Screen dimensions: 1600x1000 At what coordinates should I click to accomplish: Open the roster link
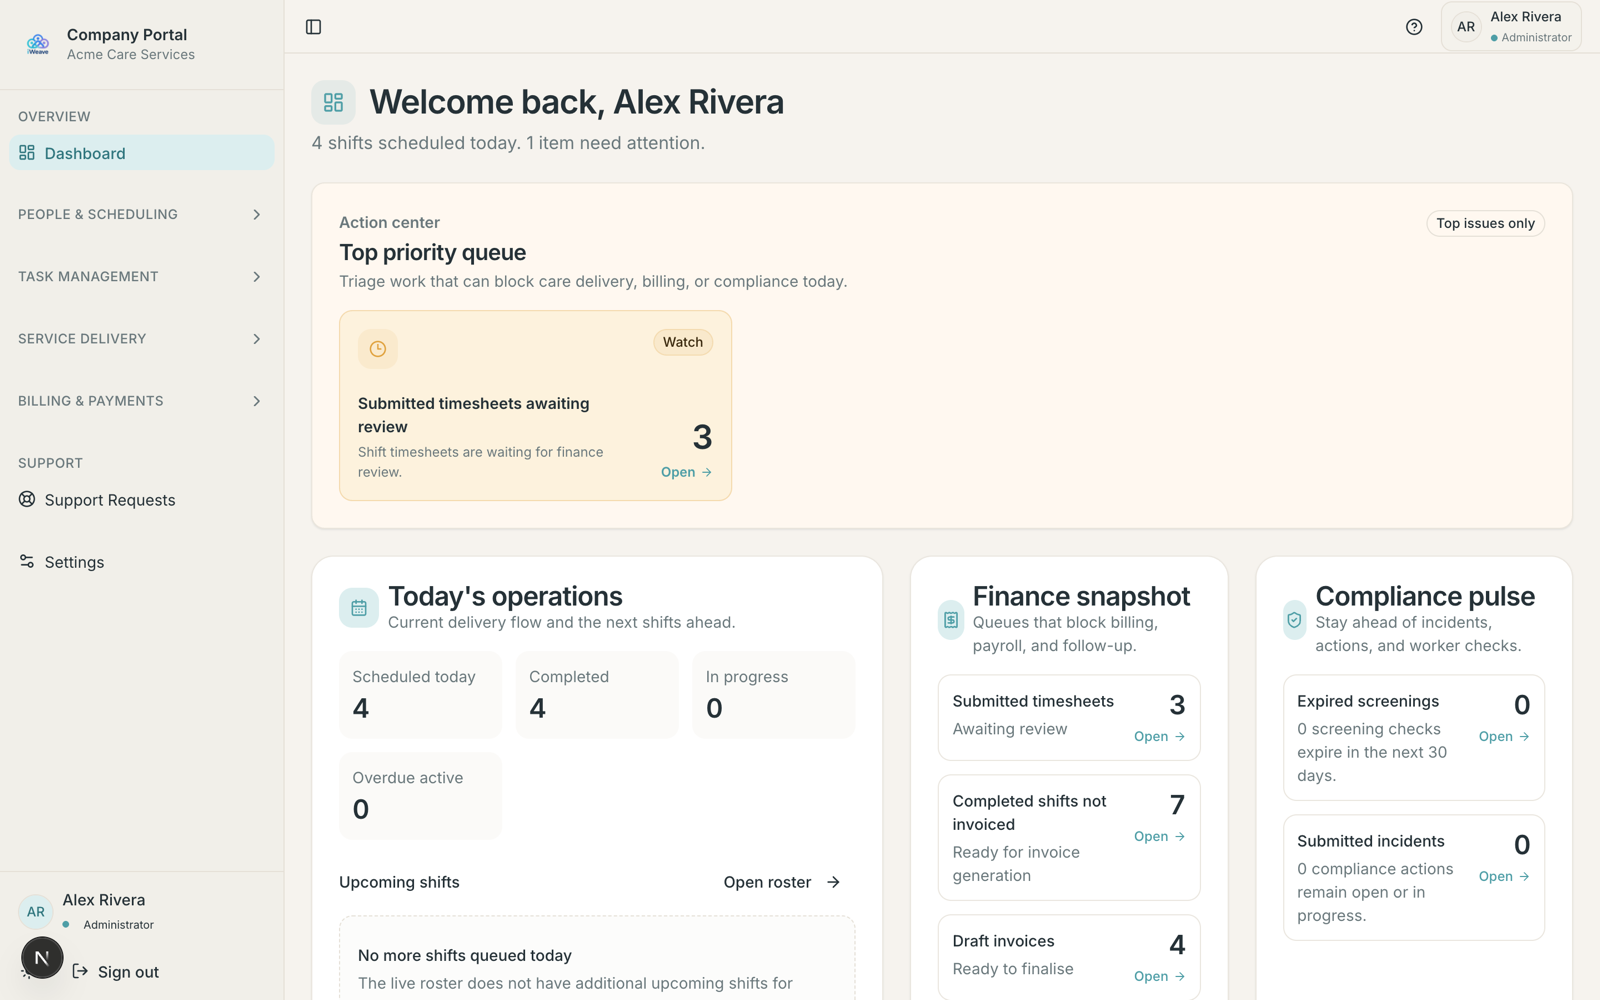(x=782, y=882)
